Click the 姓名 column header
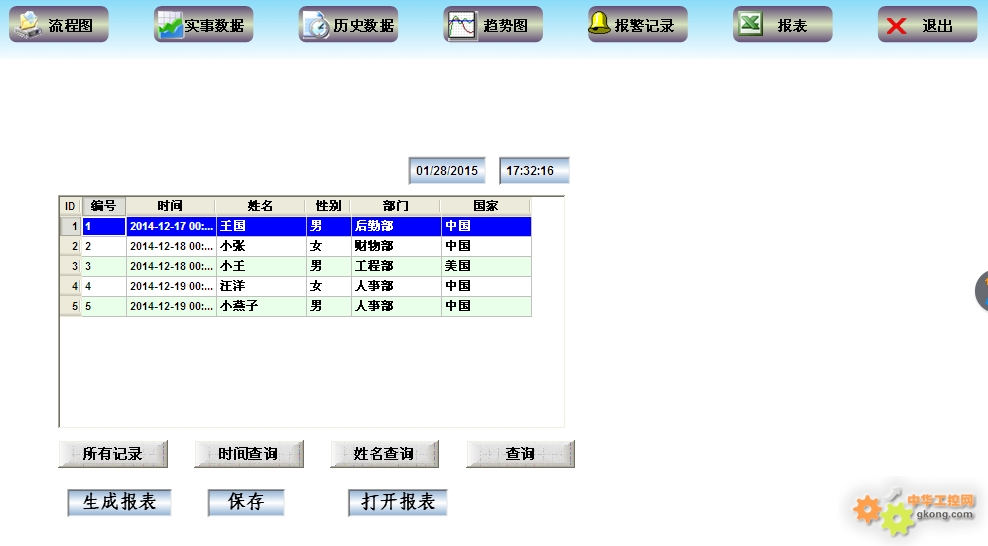This screenshot has height=546, width=988. click(x=260, y=206)
